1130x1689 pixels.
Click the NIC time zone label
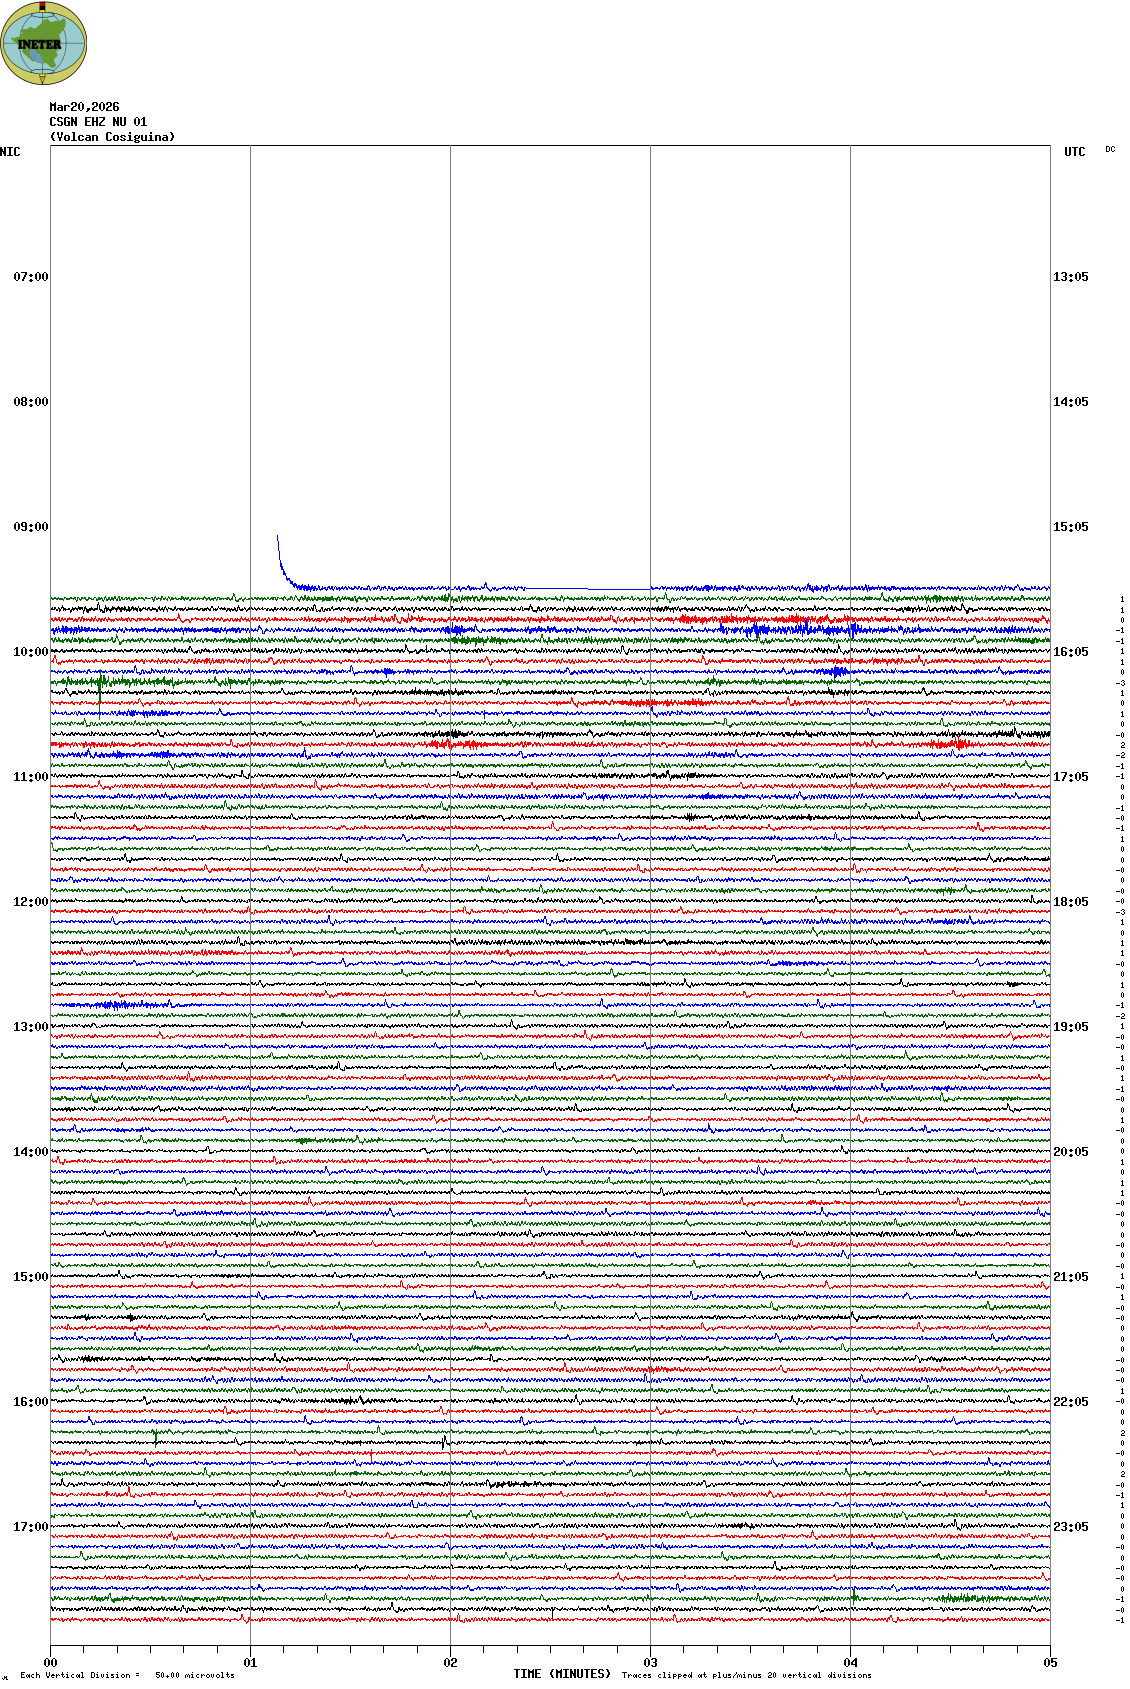10,152
